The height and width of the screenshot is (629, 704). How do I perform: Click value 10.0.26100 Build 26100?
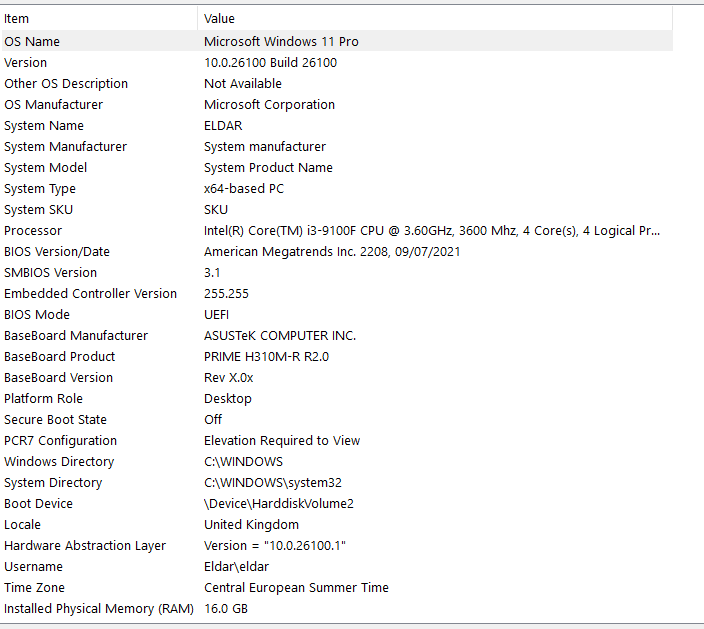coord(270,62)
